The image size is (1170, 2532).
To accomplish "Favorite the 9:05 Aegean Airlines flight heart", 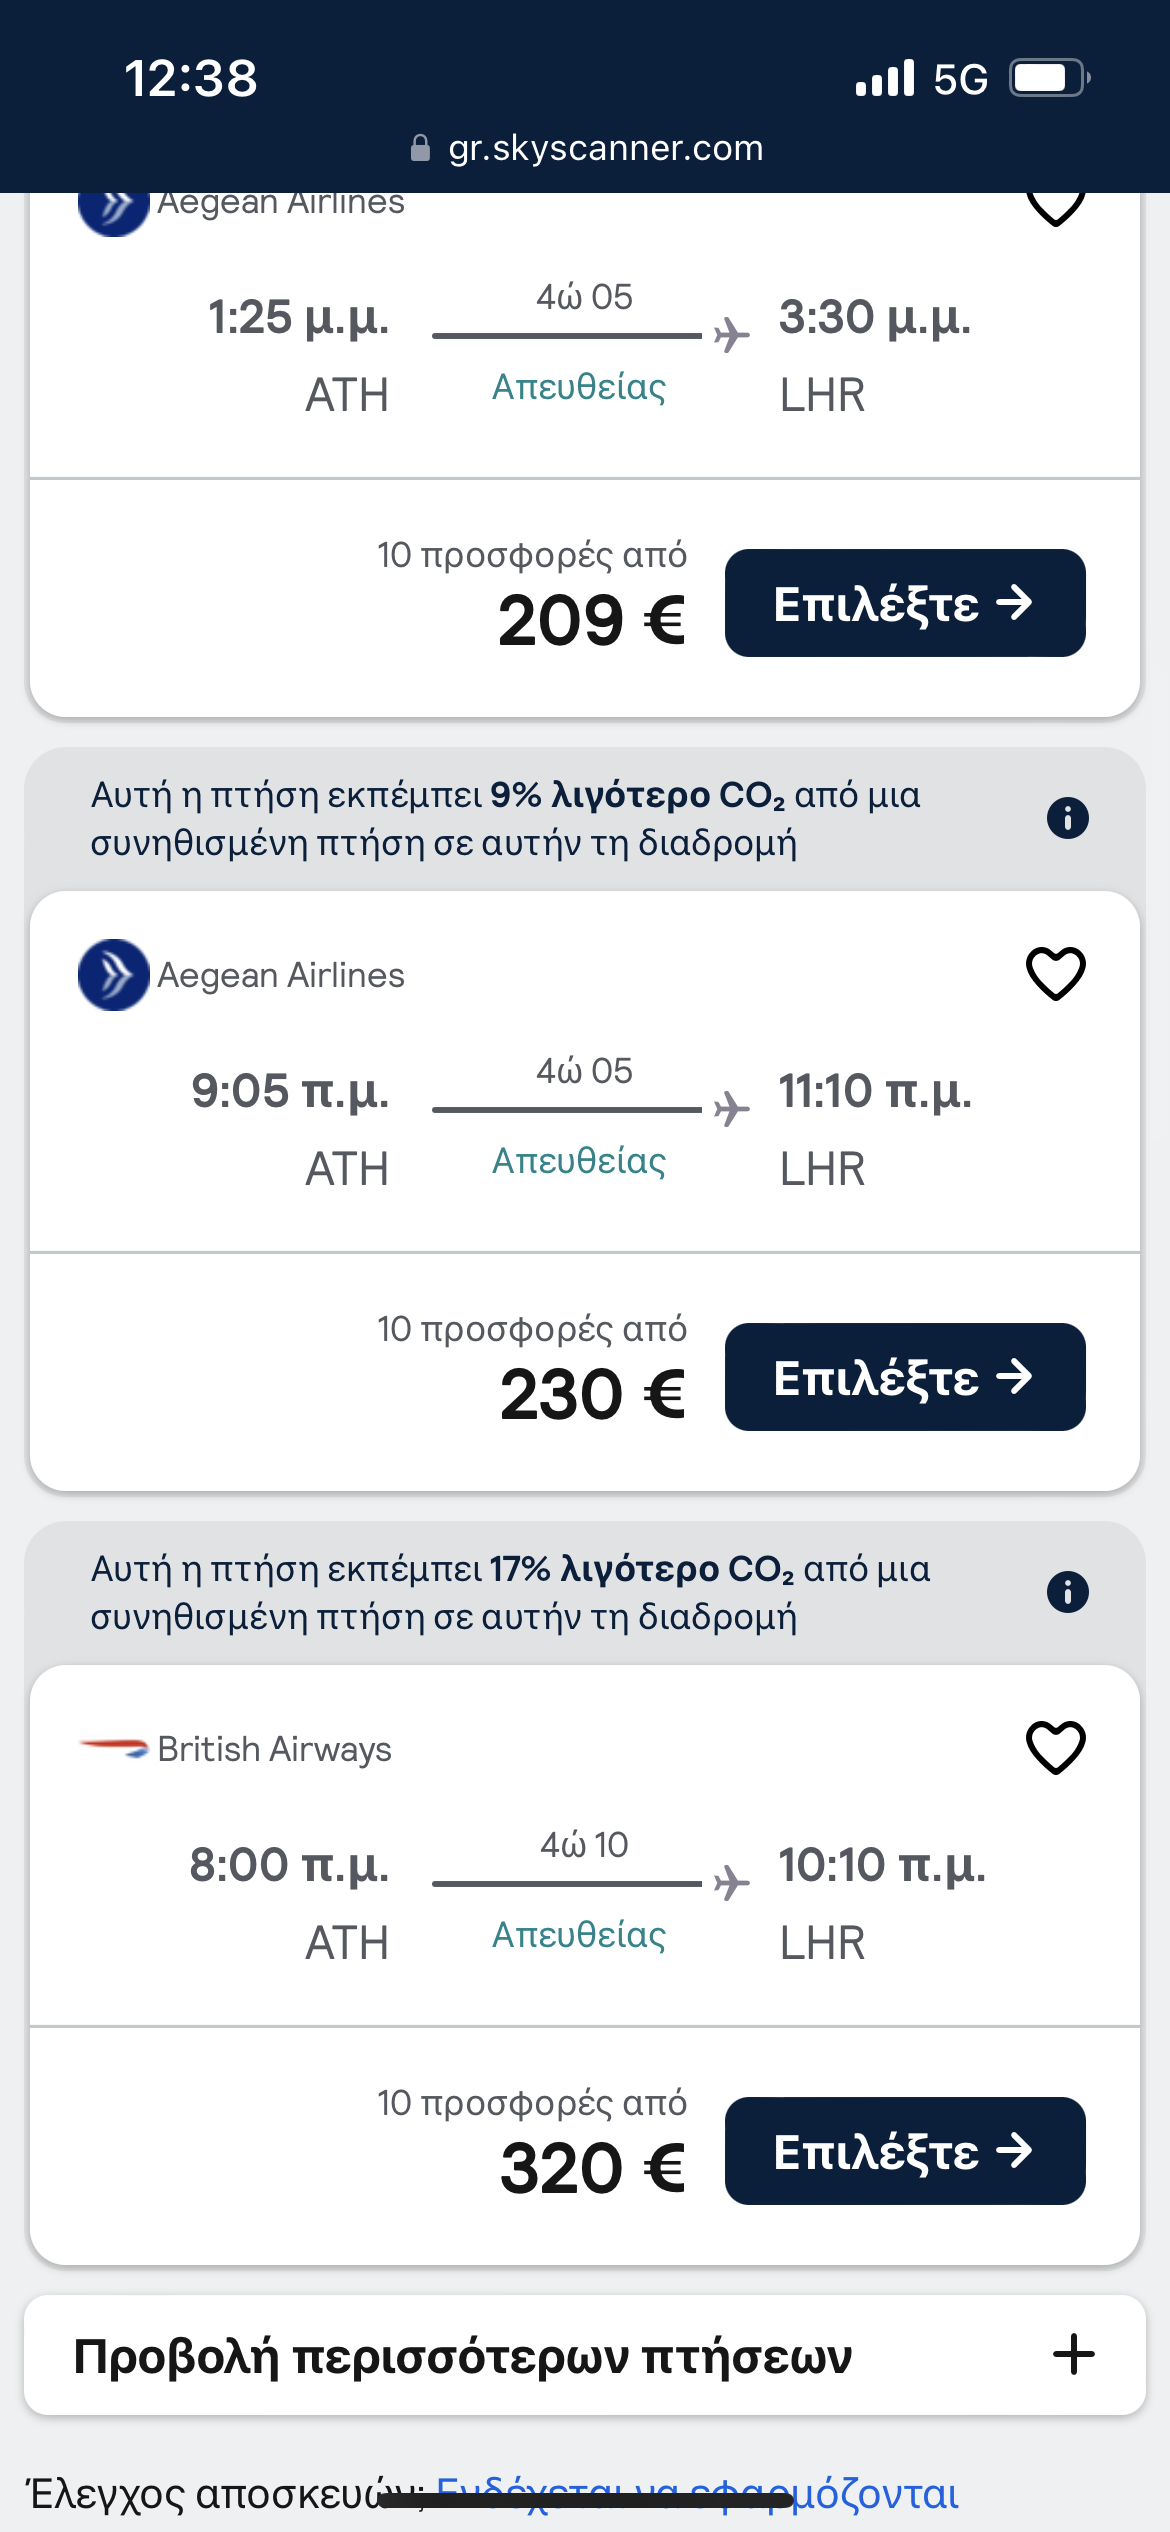I will [x=1055, y=973].
